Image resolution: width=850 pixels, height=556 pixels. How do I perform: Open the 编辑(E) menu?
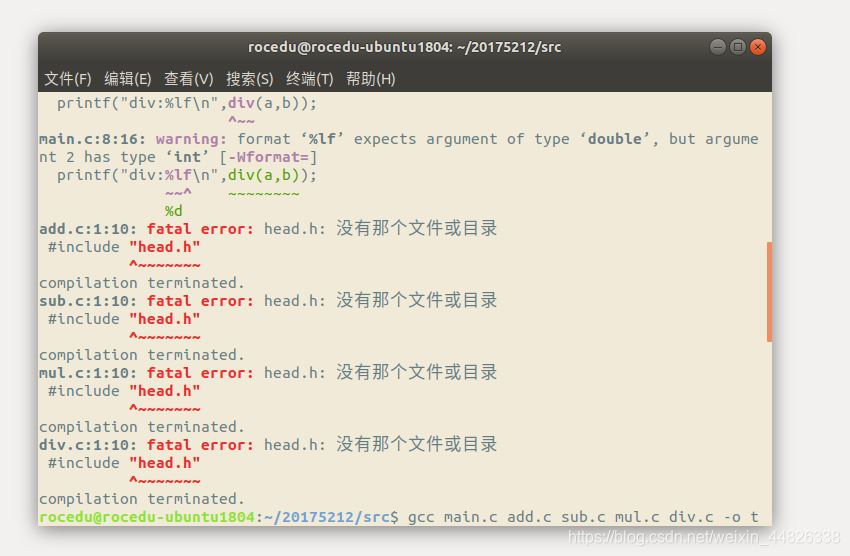[128, 79]
